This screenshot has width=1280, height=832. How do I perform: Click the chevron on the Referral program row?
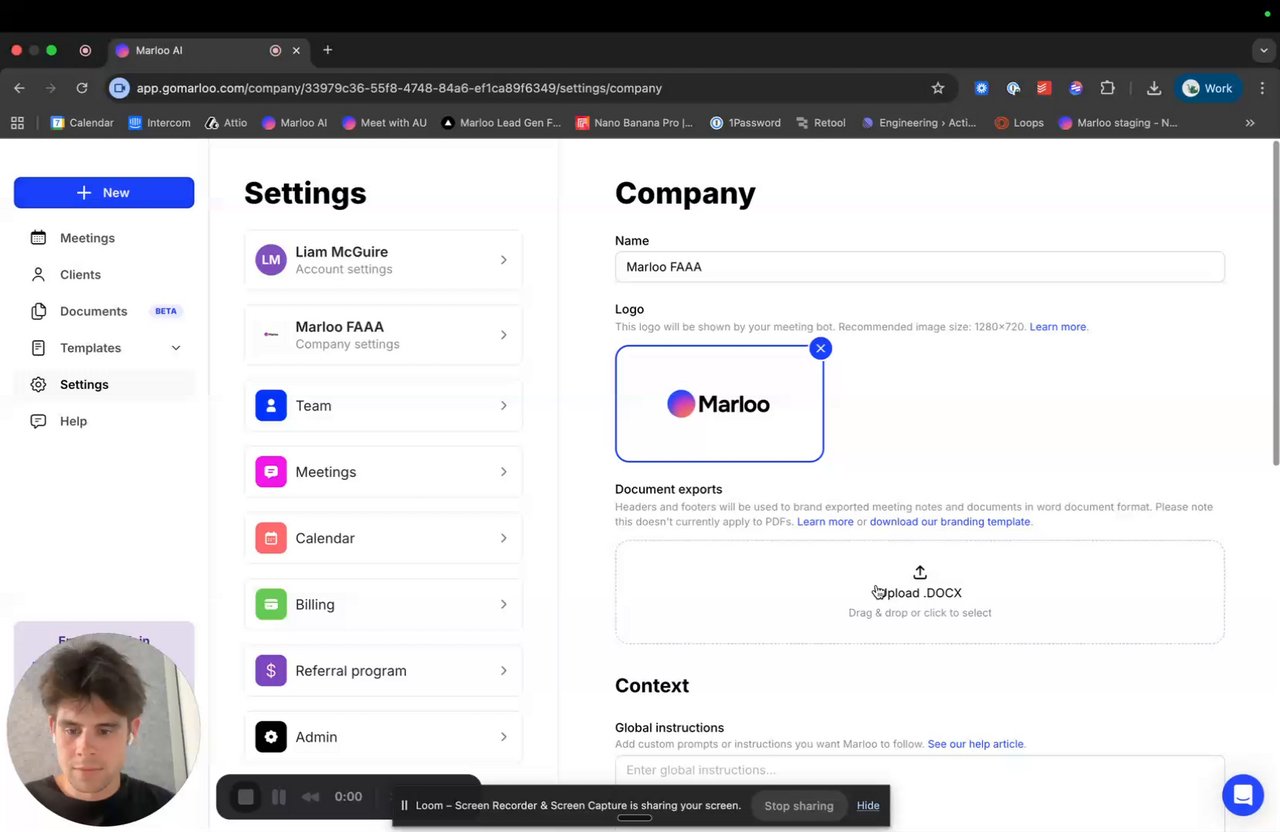[x=503, y=670]
